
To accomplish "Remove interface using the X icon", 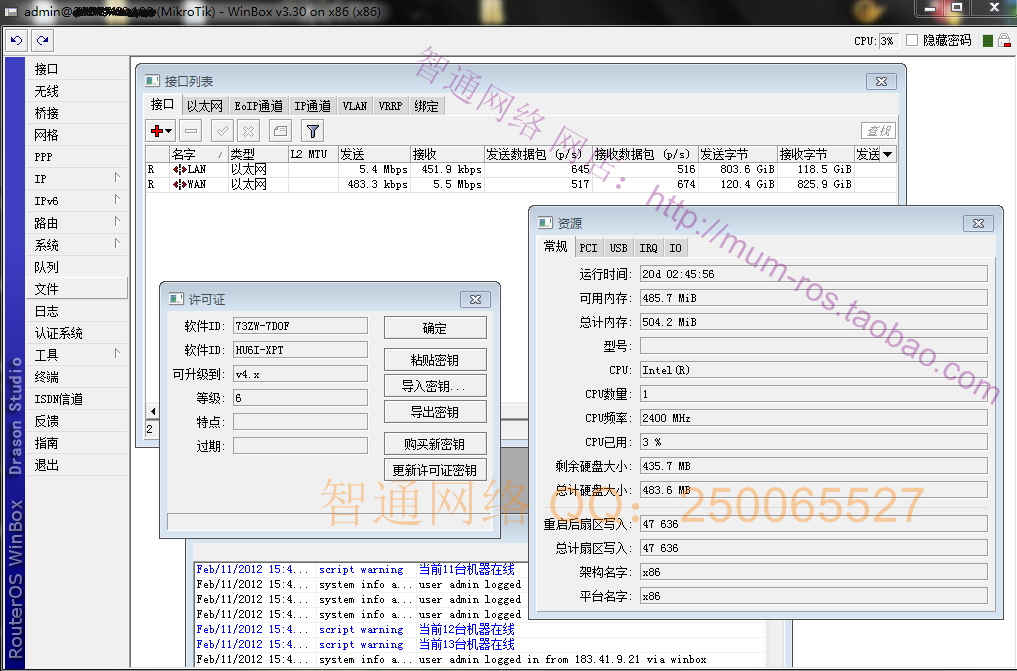I will coord(248,131).
